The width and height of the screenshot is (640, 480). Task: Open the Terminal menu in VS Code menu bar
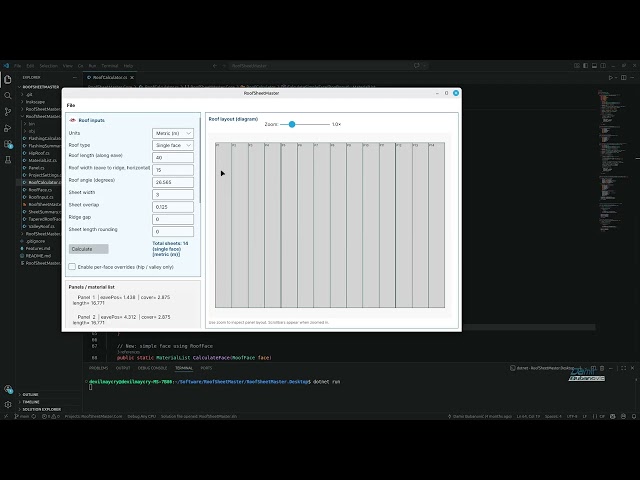point(109,66)
